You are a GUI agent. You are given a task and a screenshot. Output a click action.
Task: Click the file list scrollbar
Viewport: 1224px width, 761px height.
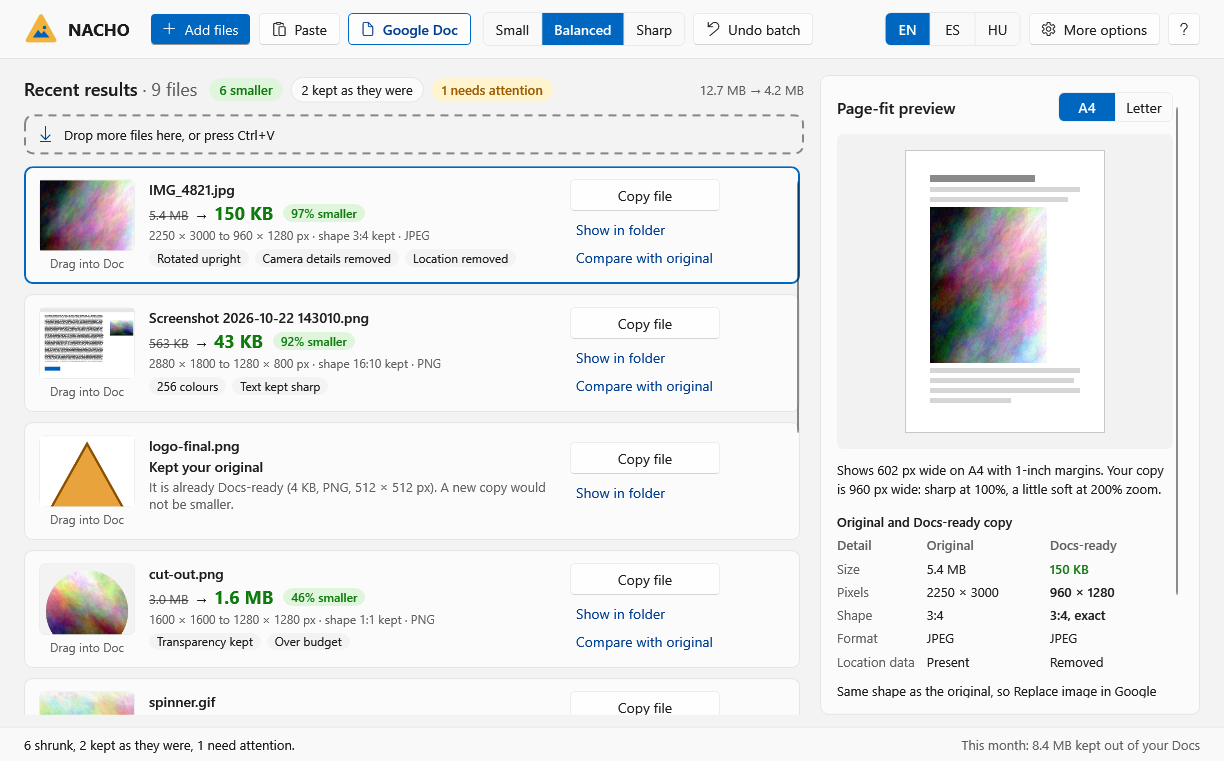[798, 305]
